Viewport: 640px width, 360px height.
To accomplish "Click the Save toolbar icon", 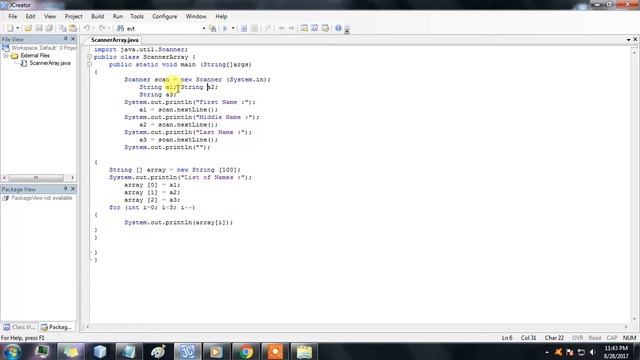I will [39, 28].
